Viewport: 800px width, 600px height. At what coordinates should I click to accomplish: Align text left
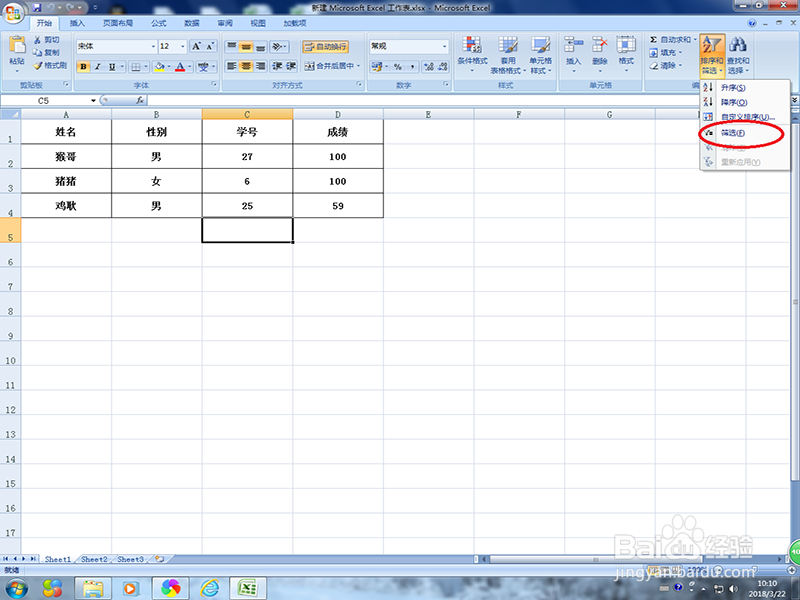pyautogui.click(x=232, y=66)
